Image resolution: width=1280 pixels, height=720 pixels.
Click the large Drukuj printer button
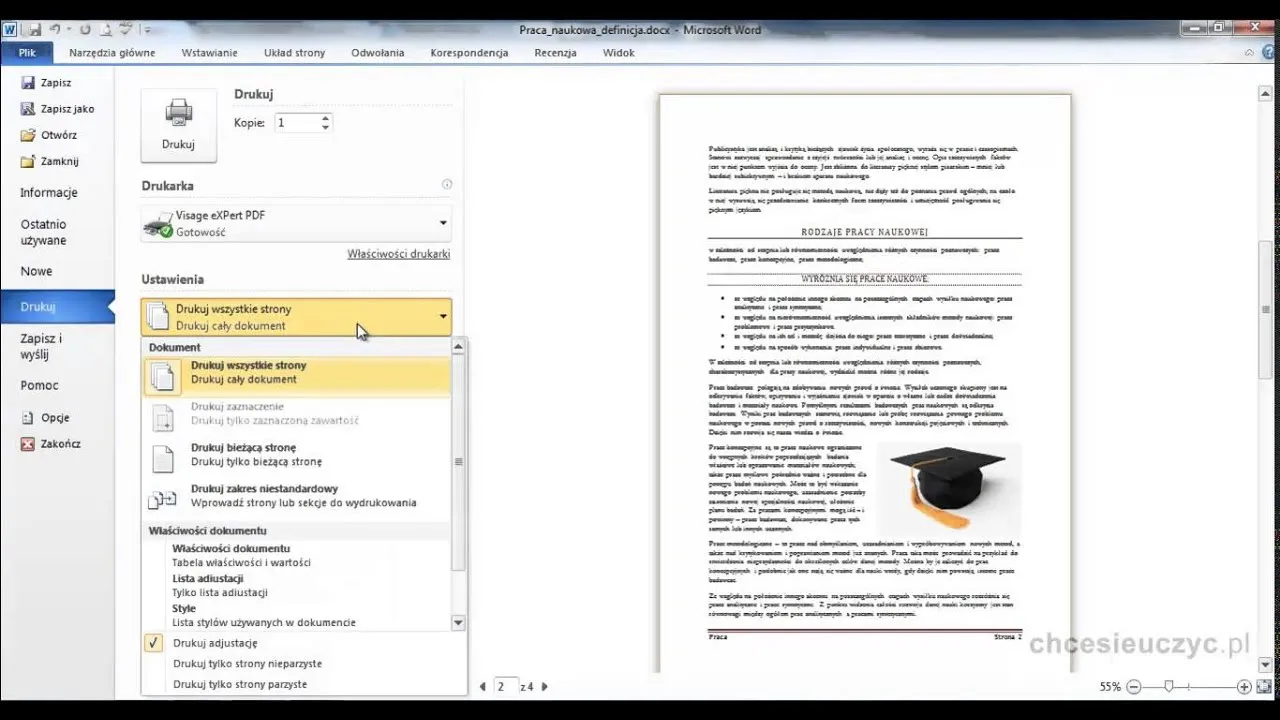(x=178, y=125)
